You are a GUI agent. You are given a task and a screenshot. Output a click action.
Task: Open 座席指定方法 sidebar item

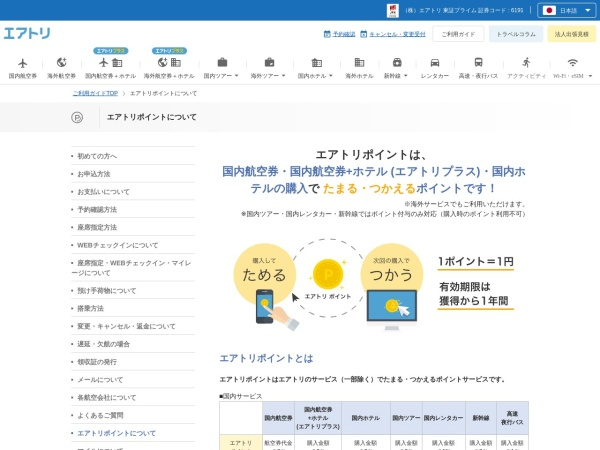point(133,227)
